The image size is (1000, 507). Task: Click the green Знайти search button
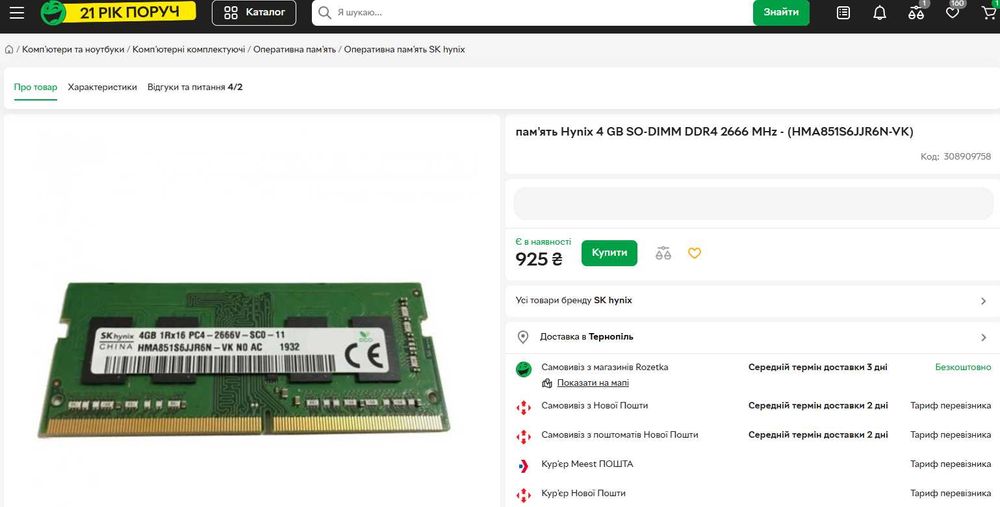tap(781, 13)
